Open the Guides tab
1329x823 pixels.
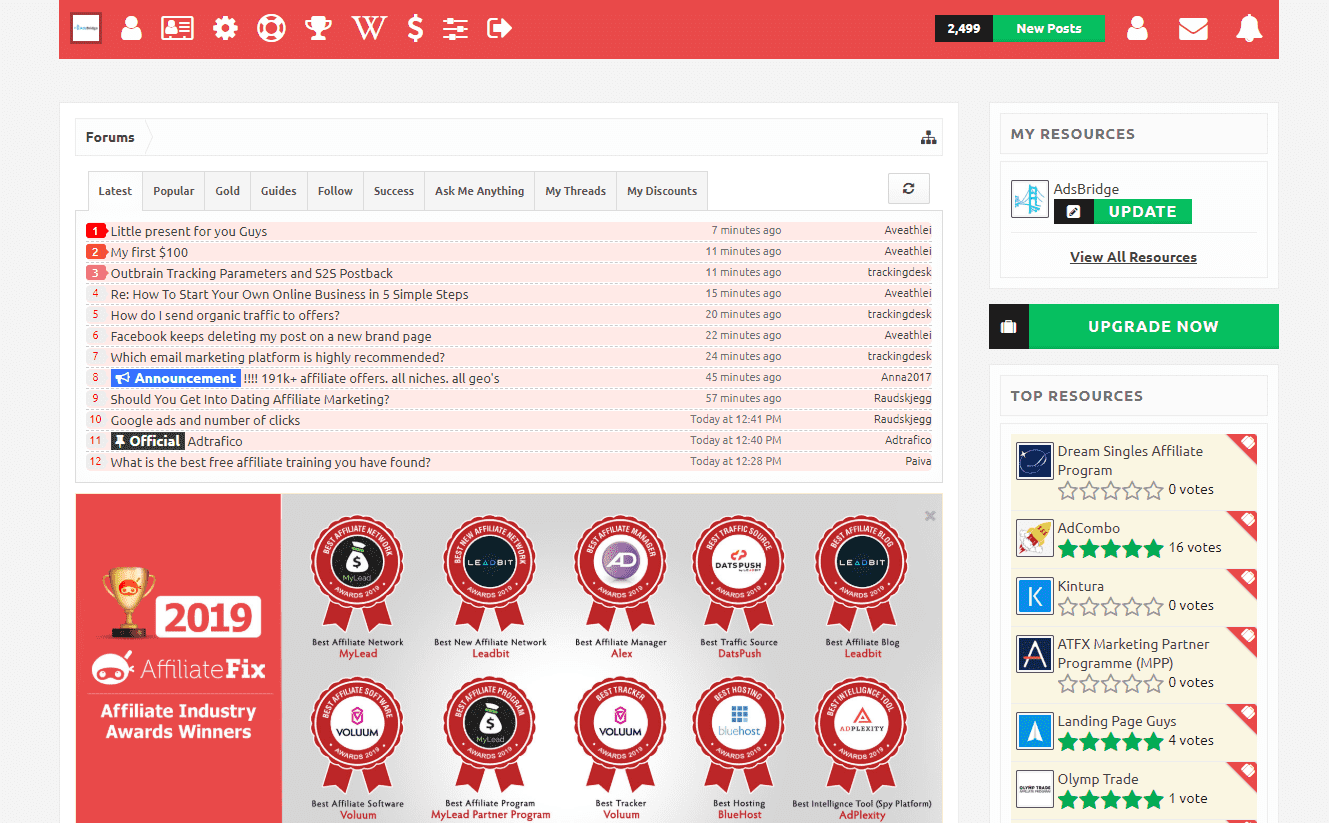(x=279, y=191)
